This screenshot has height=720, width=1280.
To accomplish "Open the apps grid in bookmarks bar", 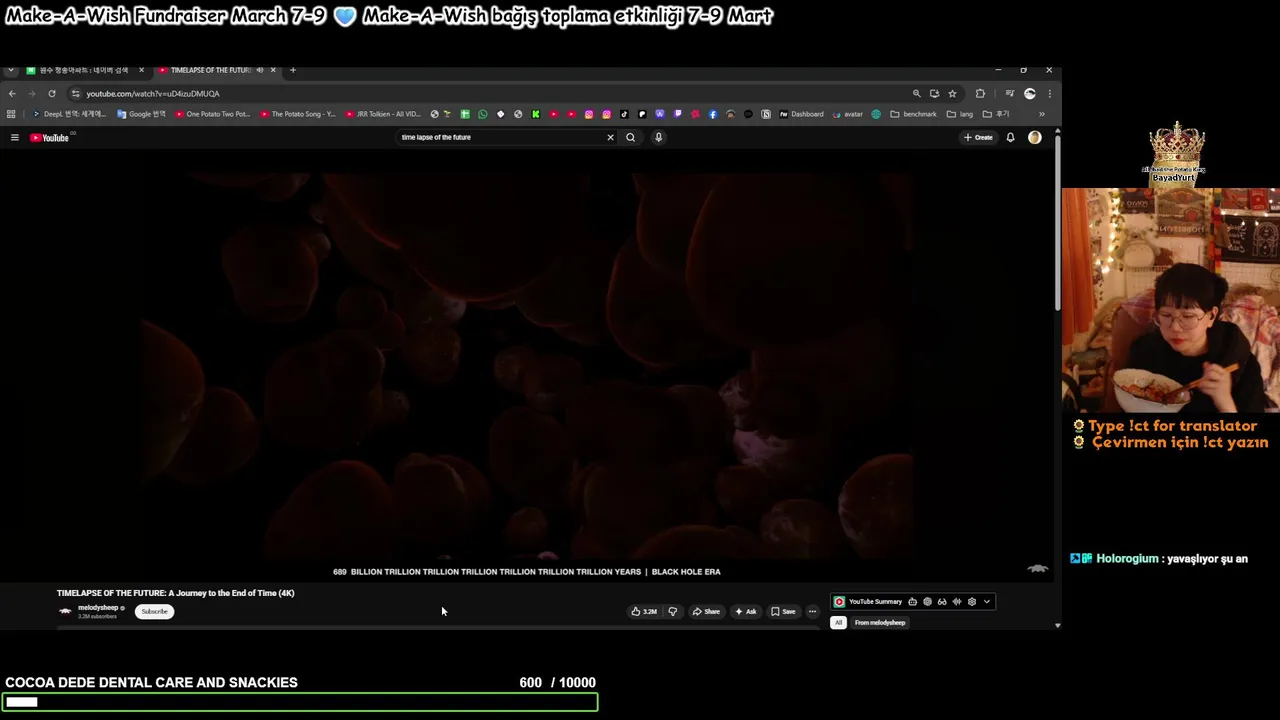I will click(11, 114).
